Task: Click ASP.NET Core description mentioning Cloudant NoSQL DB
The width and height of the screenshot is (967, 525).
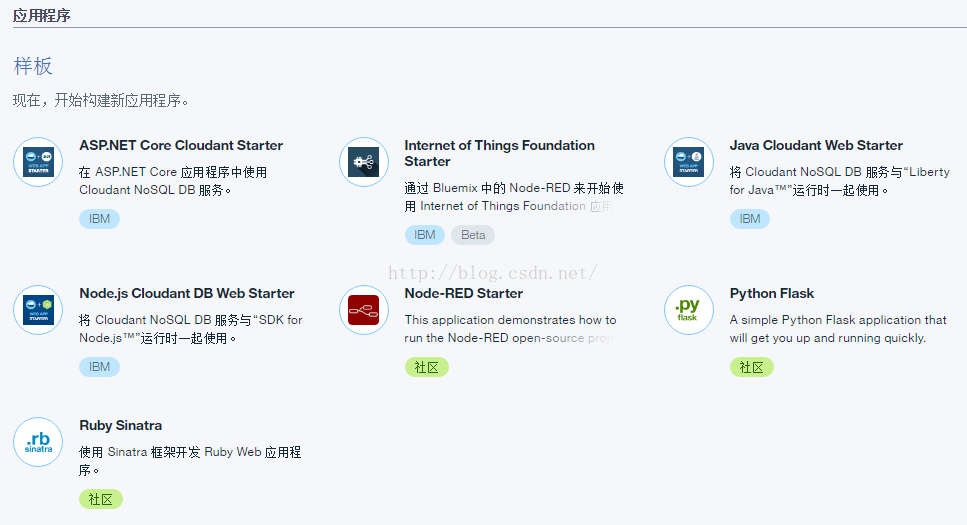Action: [x=173, y=181]
